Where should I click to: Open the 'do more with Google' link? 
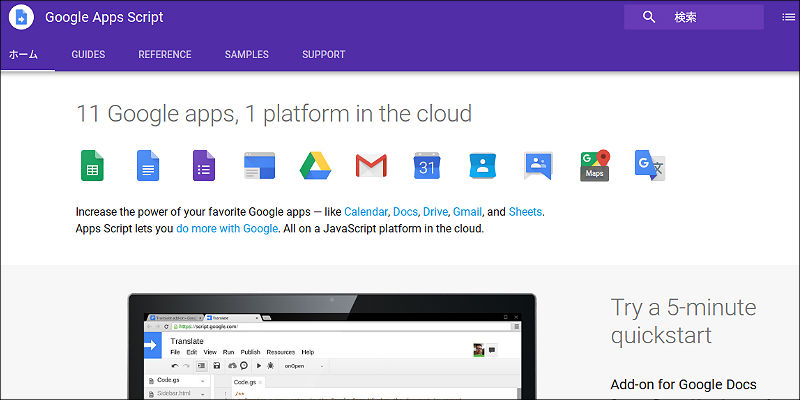(x=227, y=229)
